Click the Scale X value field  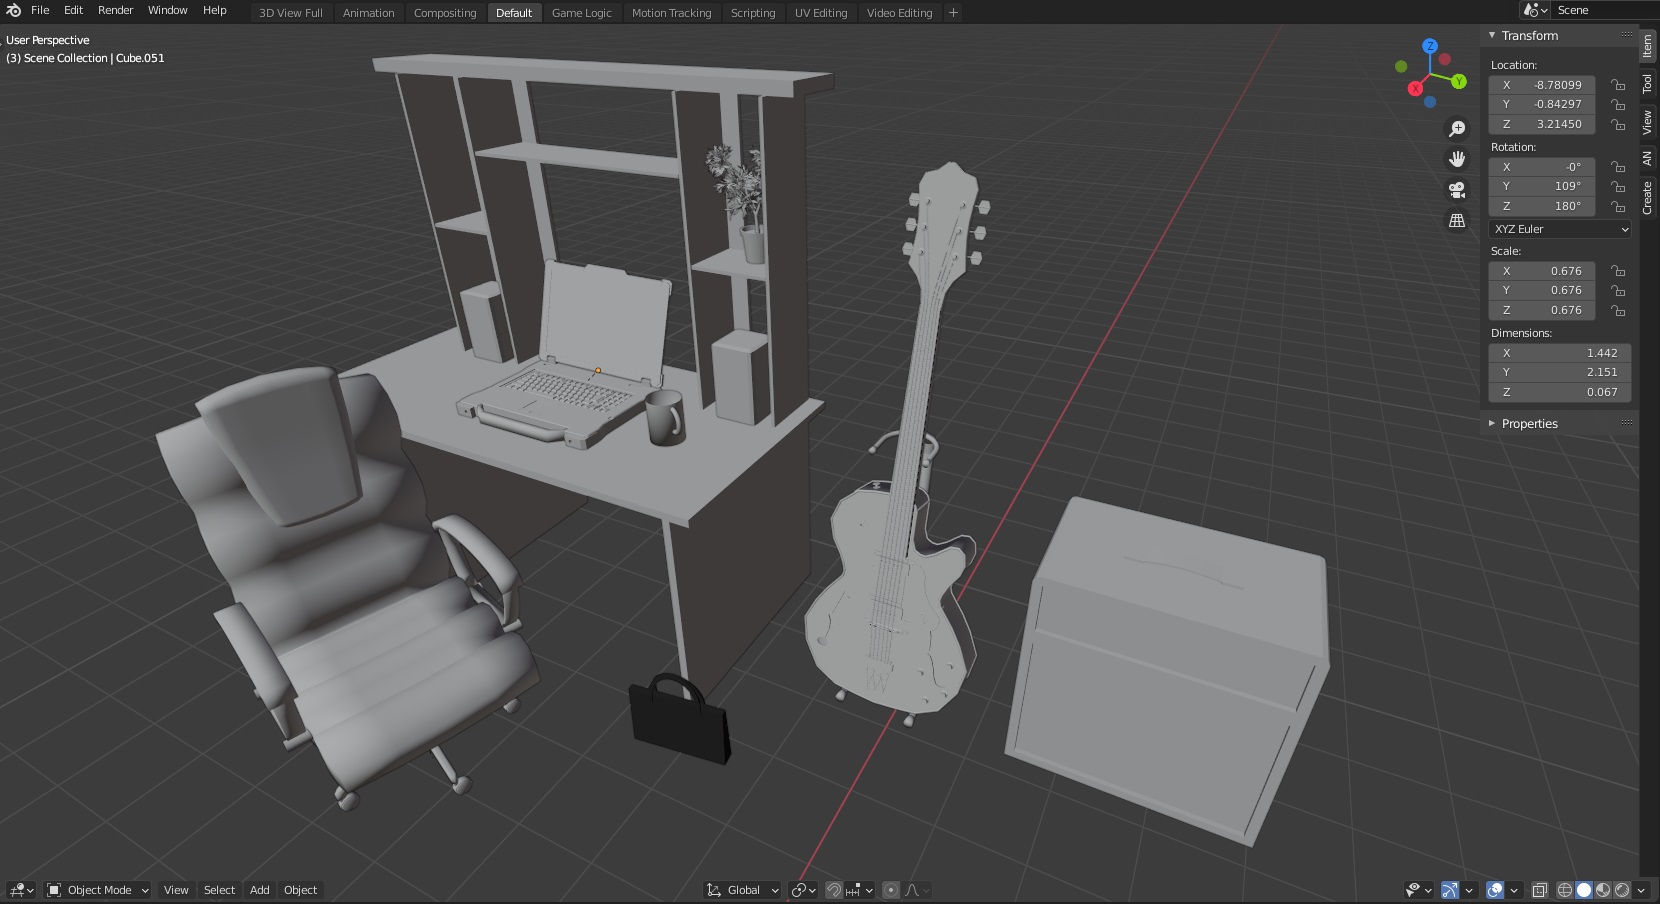(1541, 271)
